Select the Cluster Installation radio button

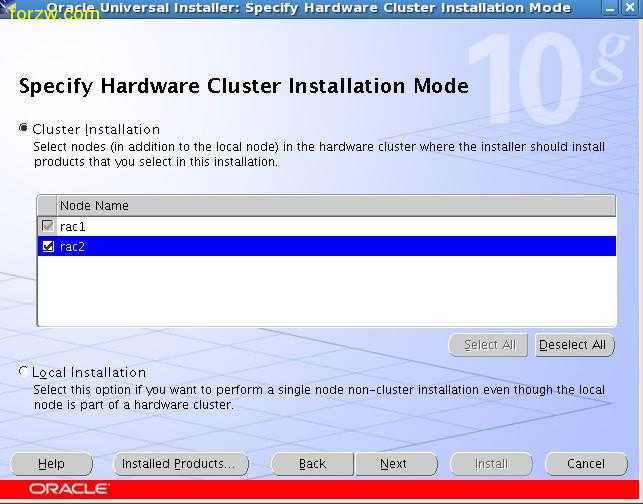click(x=24, y=129)
